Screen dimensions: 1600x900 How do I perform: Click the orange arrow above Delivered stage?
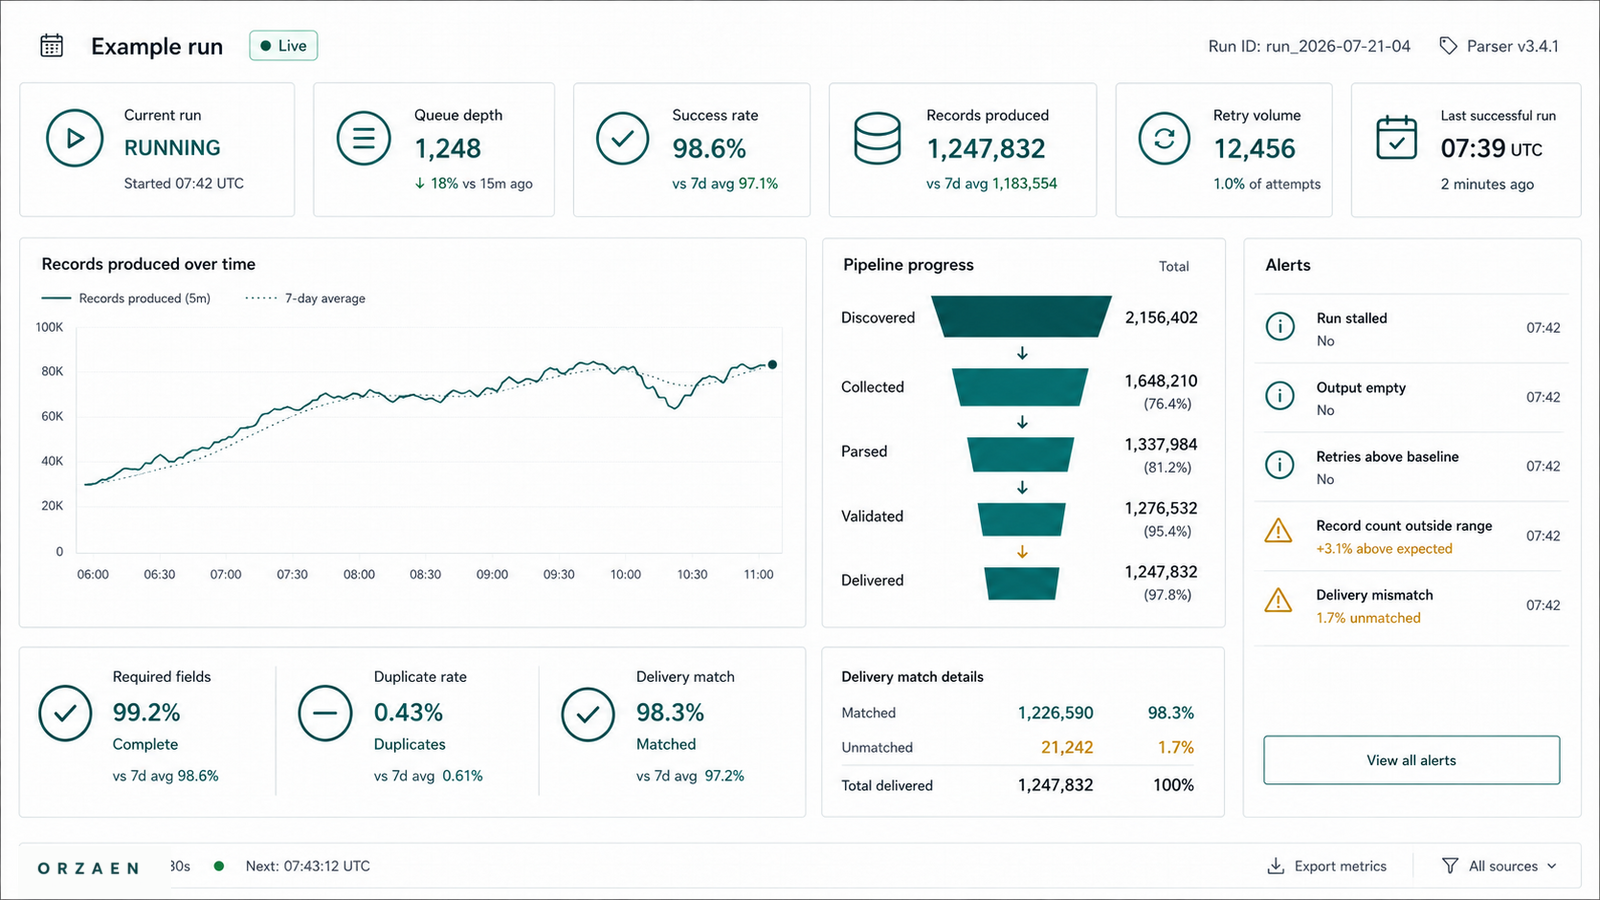[1022, 552]
